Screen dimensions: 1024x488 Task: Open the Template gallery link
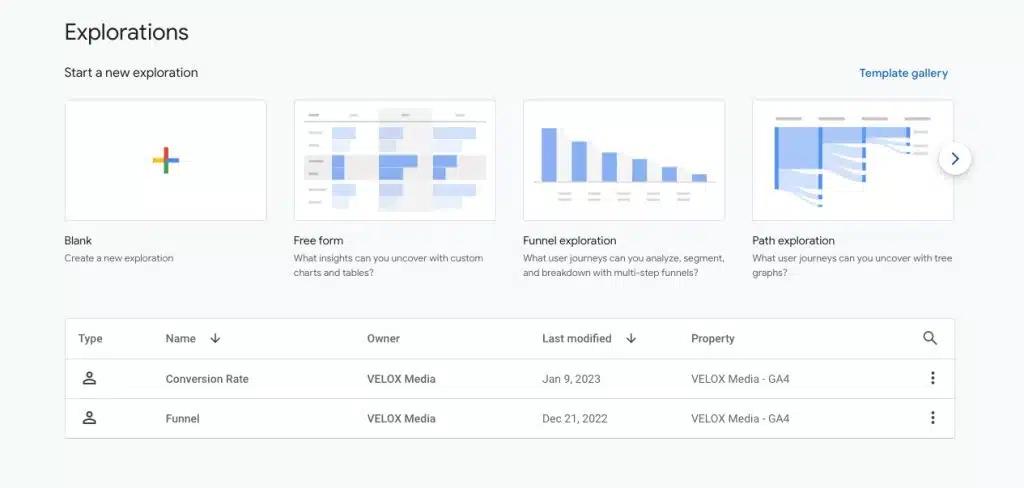click(903, 73)
